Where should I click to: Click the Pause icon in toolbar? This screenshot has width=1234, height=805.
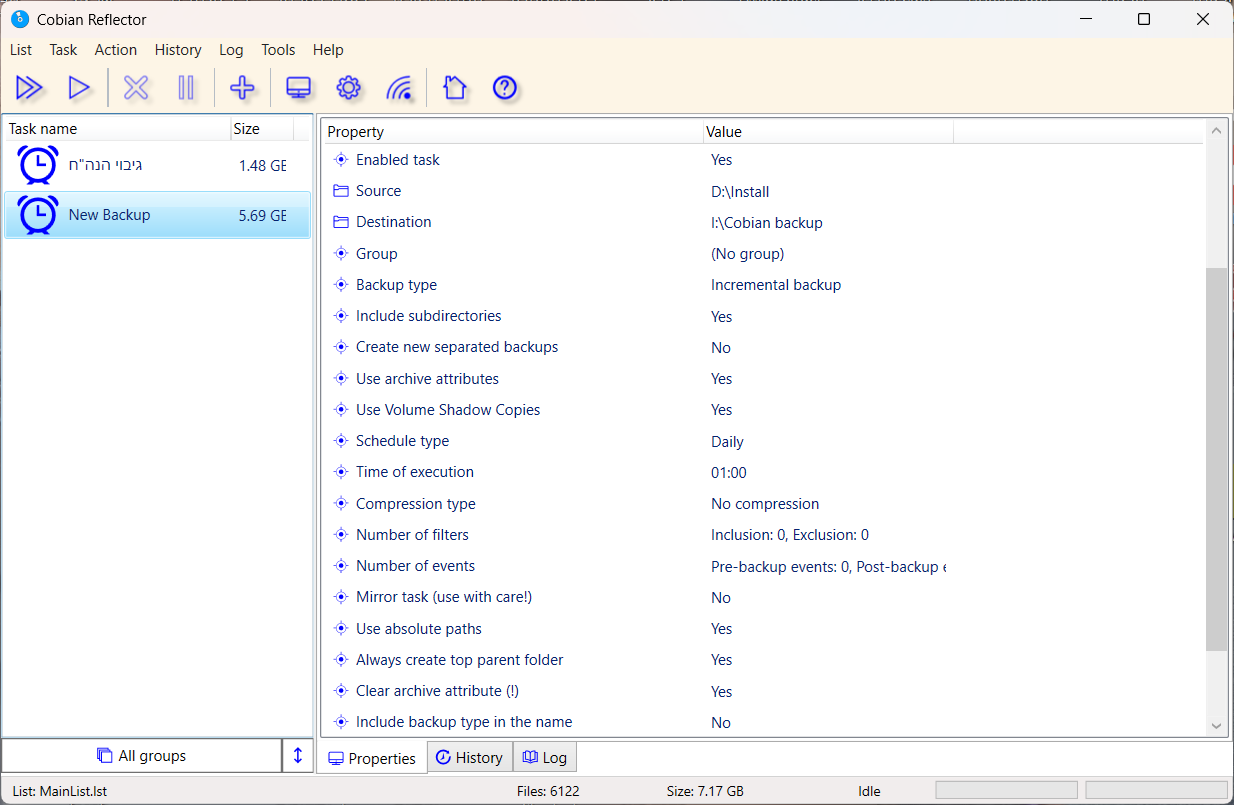pos(186,88)
